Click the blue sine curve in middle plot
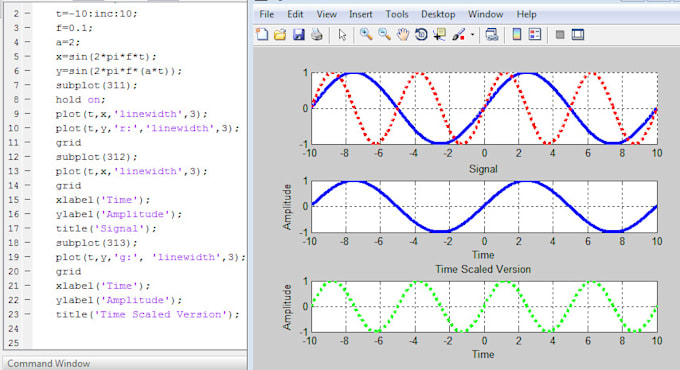The height and width of the screenshot is (370, 680). point(484,206)
